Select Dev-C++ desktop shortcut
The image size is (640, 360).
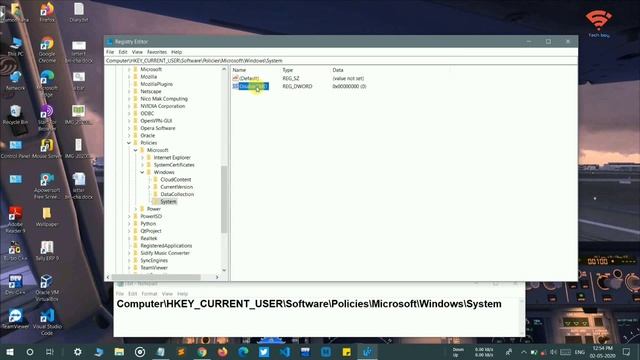point(16,284)
